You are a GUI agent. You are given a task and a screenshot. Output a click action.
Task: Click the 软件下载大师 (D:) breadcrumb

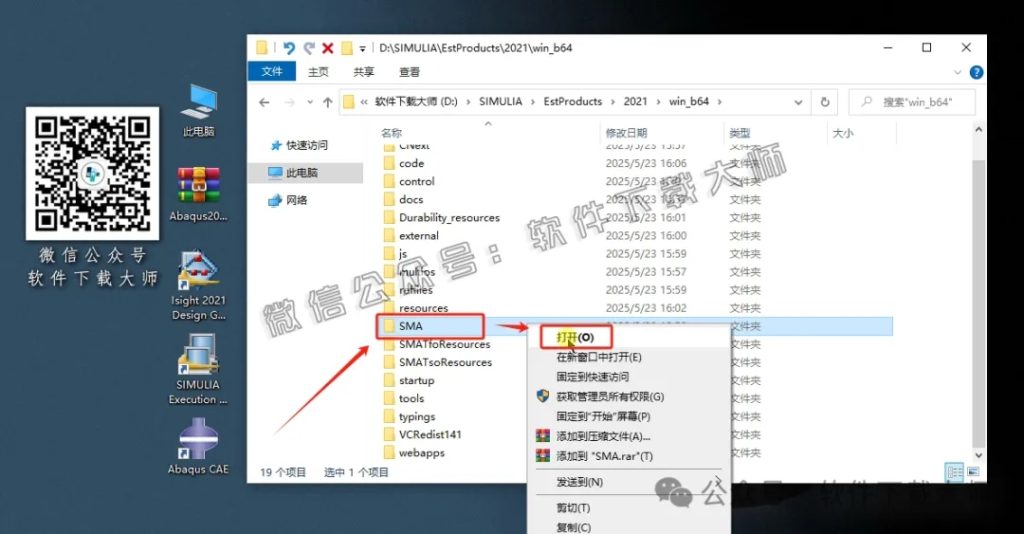(416, 101)
